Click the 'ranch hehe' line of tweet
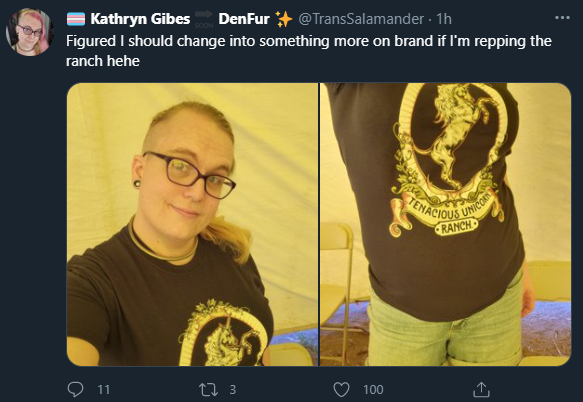 pyautogui.click(x=103, y=61)
